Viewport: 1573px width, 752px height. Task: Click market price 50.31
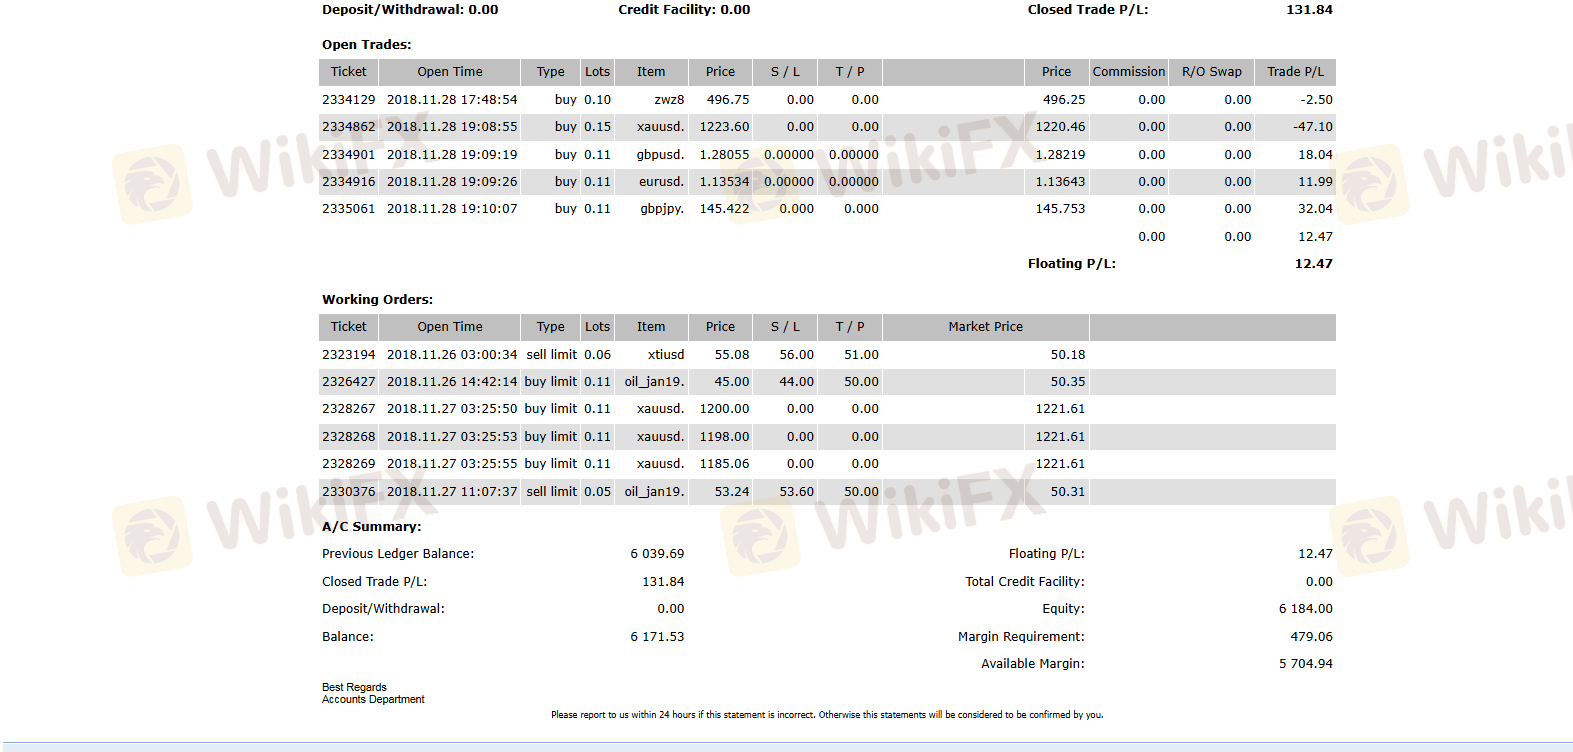coord(1068,492)
